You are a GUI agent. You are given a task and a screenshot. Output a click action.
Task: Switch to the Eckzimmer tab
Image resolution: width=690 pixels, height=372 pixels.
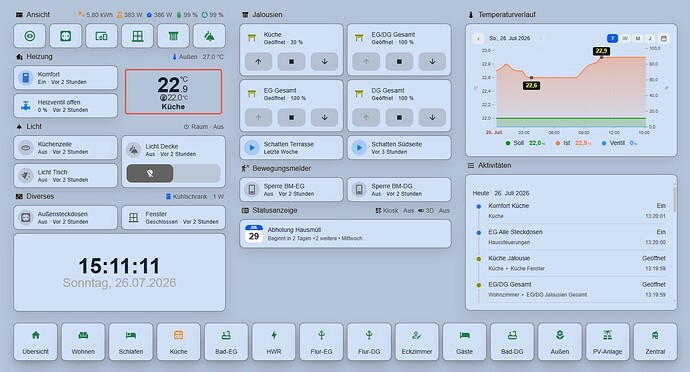(417, 342)
